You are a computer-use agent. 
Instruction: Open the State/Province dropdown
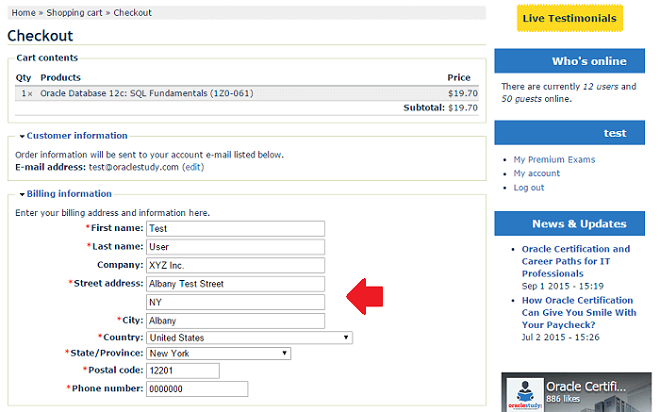218,354
